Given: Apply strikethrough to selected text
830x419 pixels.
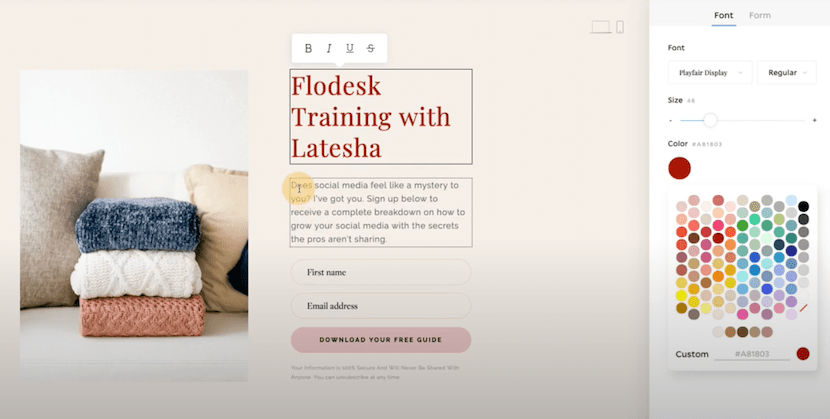Looking at the screenshot, I should (371, 48).
